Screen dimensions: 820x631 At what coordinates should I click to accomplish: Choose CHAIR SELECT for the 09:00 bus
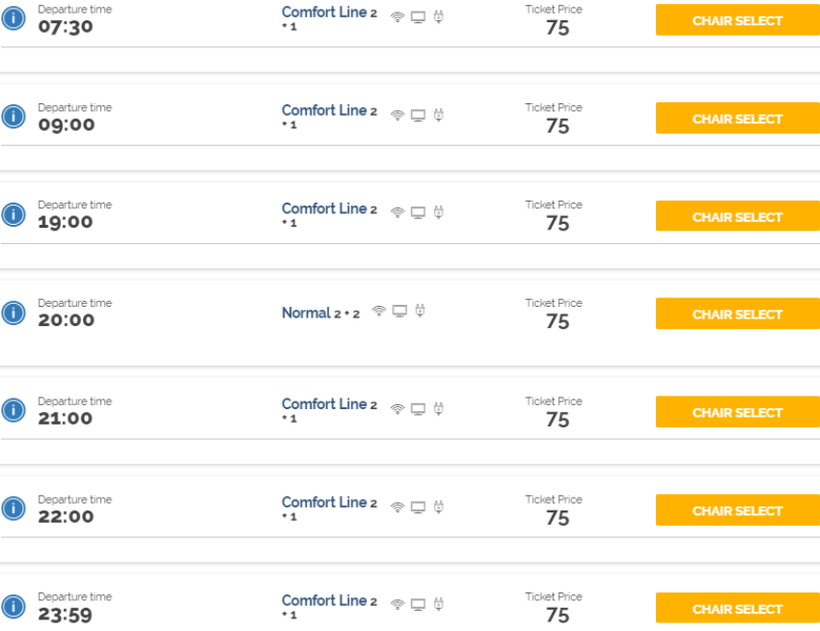[737, 118]
